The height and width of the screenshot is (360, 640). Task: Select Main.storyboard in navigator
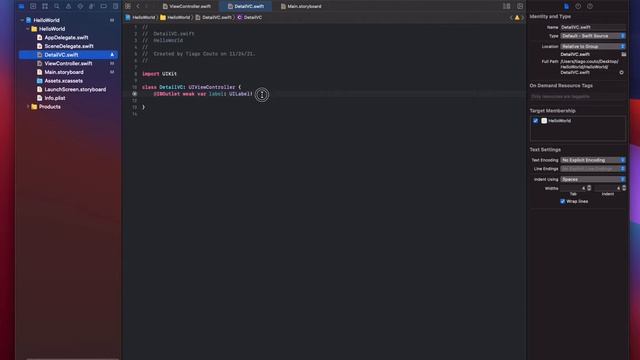64,72
